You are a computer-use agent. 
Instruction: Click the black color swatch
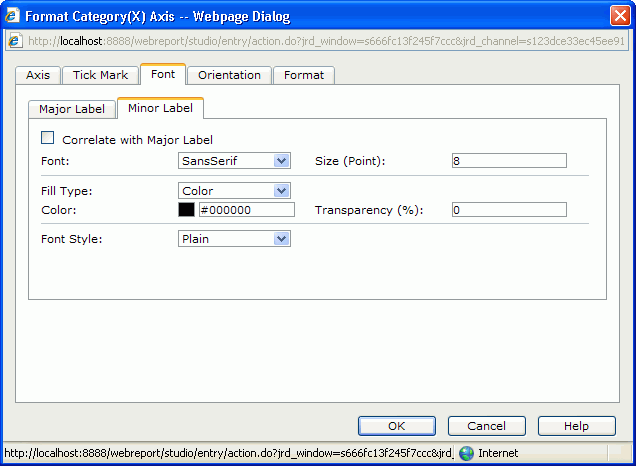tap(186, 210)
